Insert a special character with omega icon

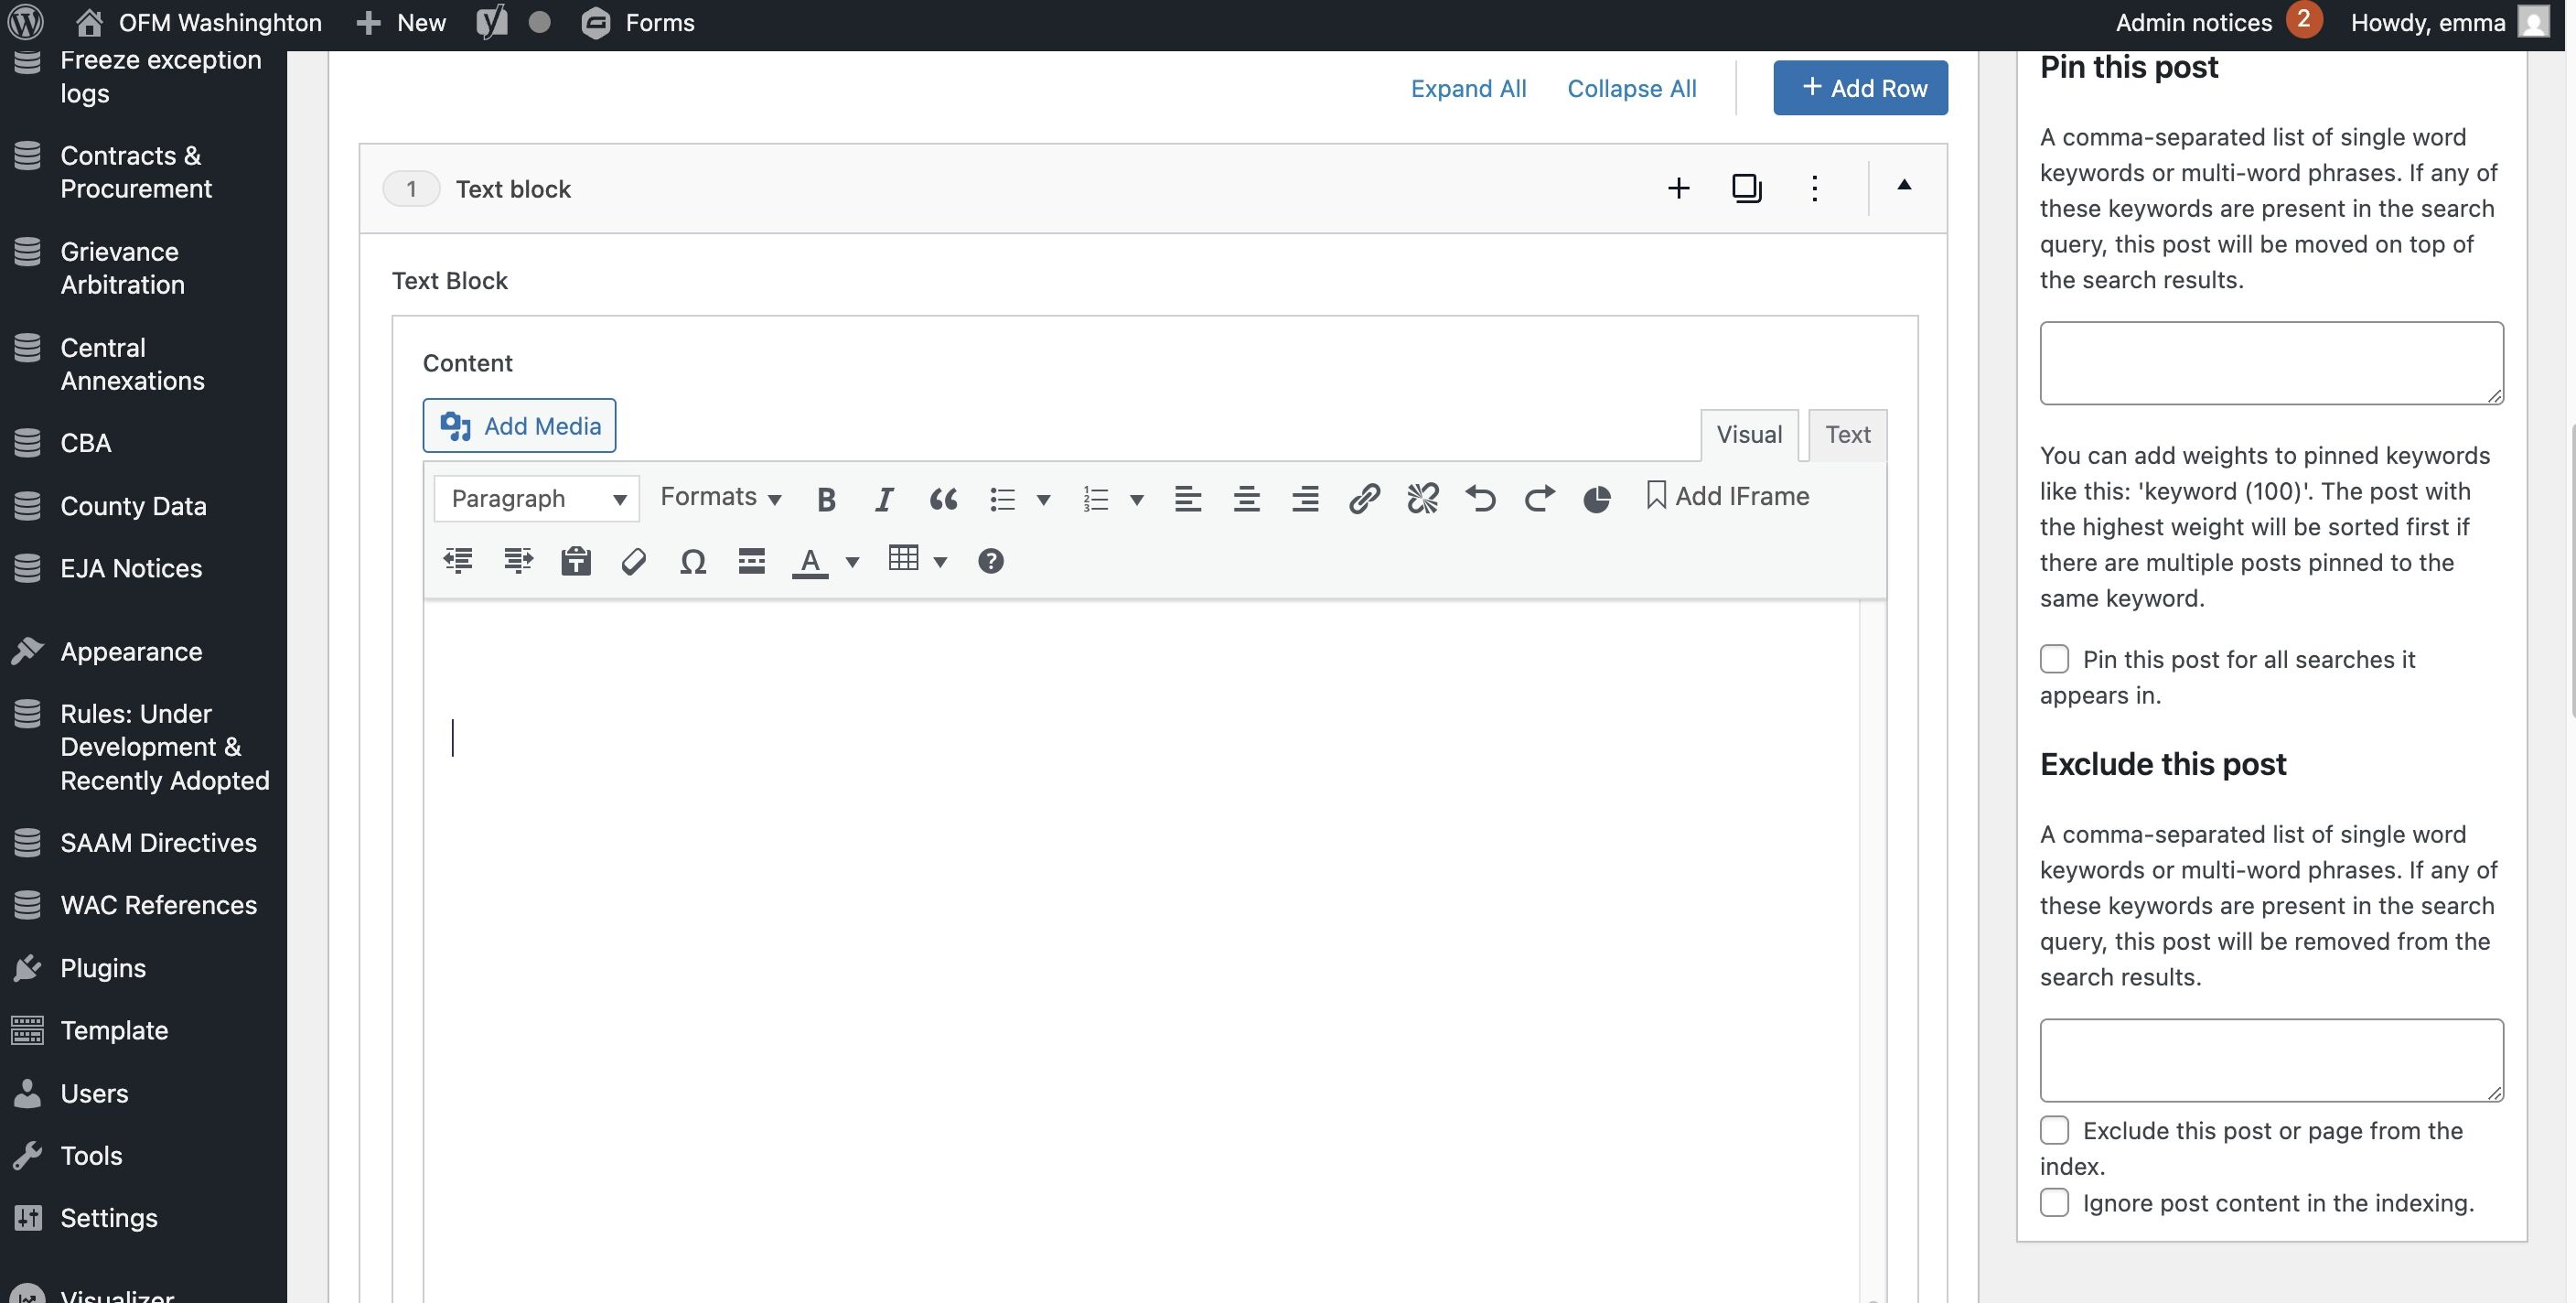[692, 561]
